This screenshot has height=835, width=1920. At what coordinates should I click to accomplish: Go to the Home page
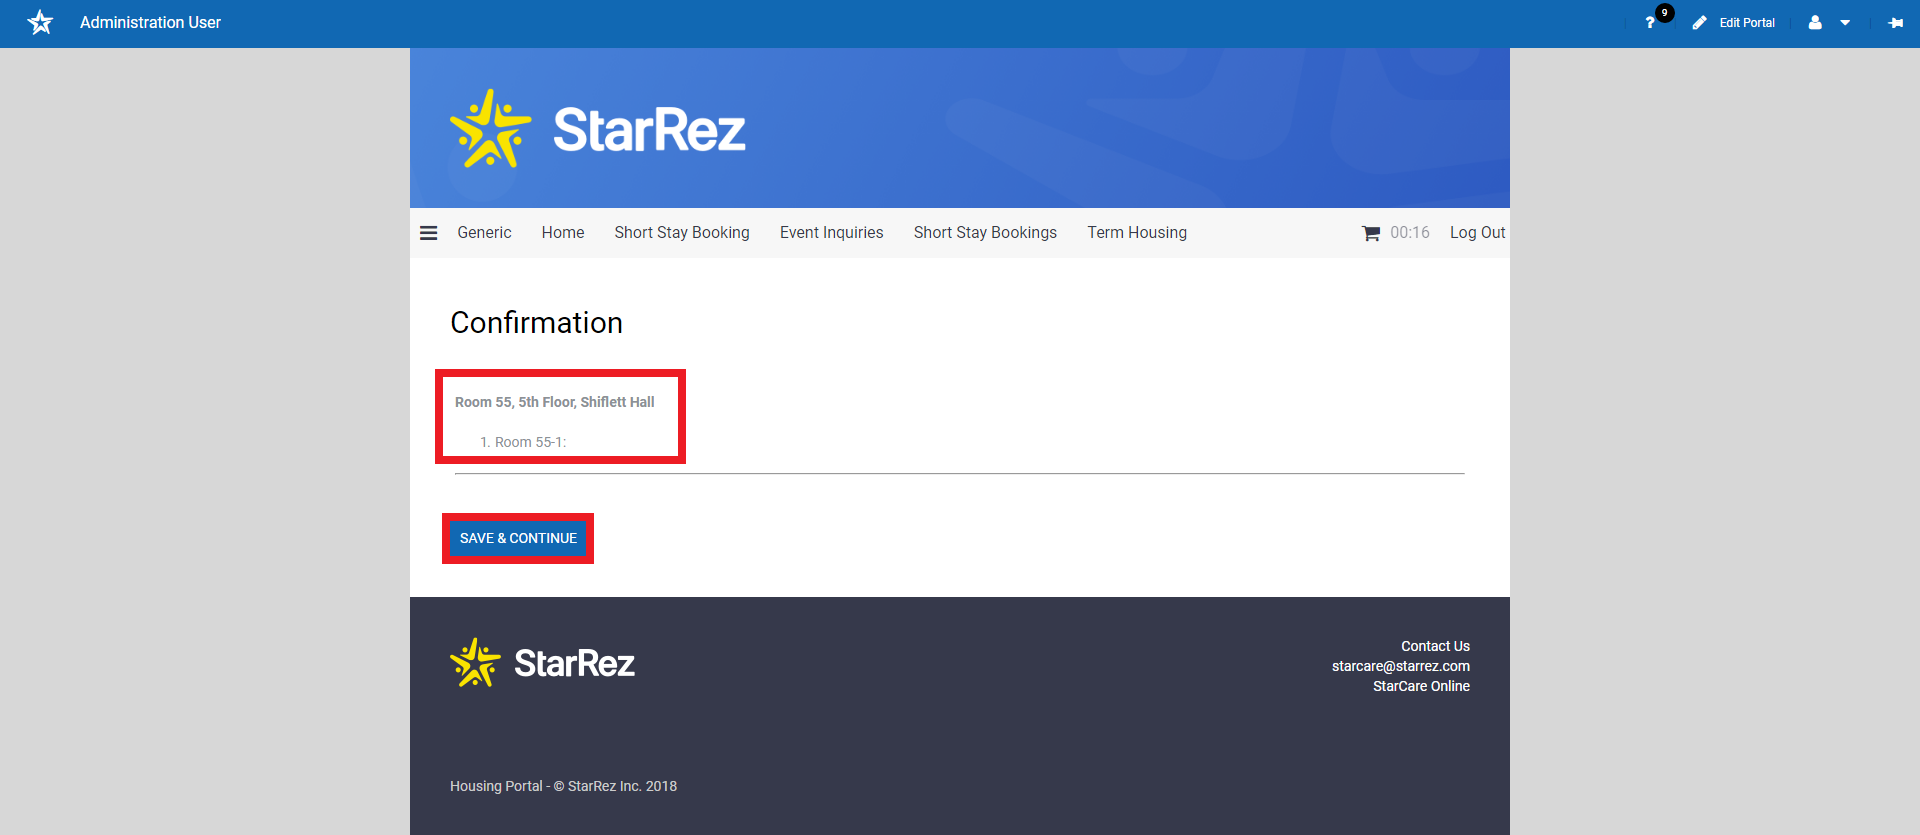[563, 233]
